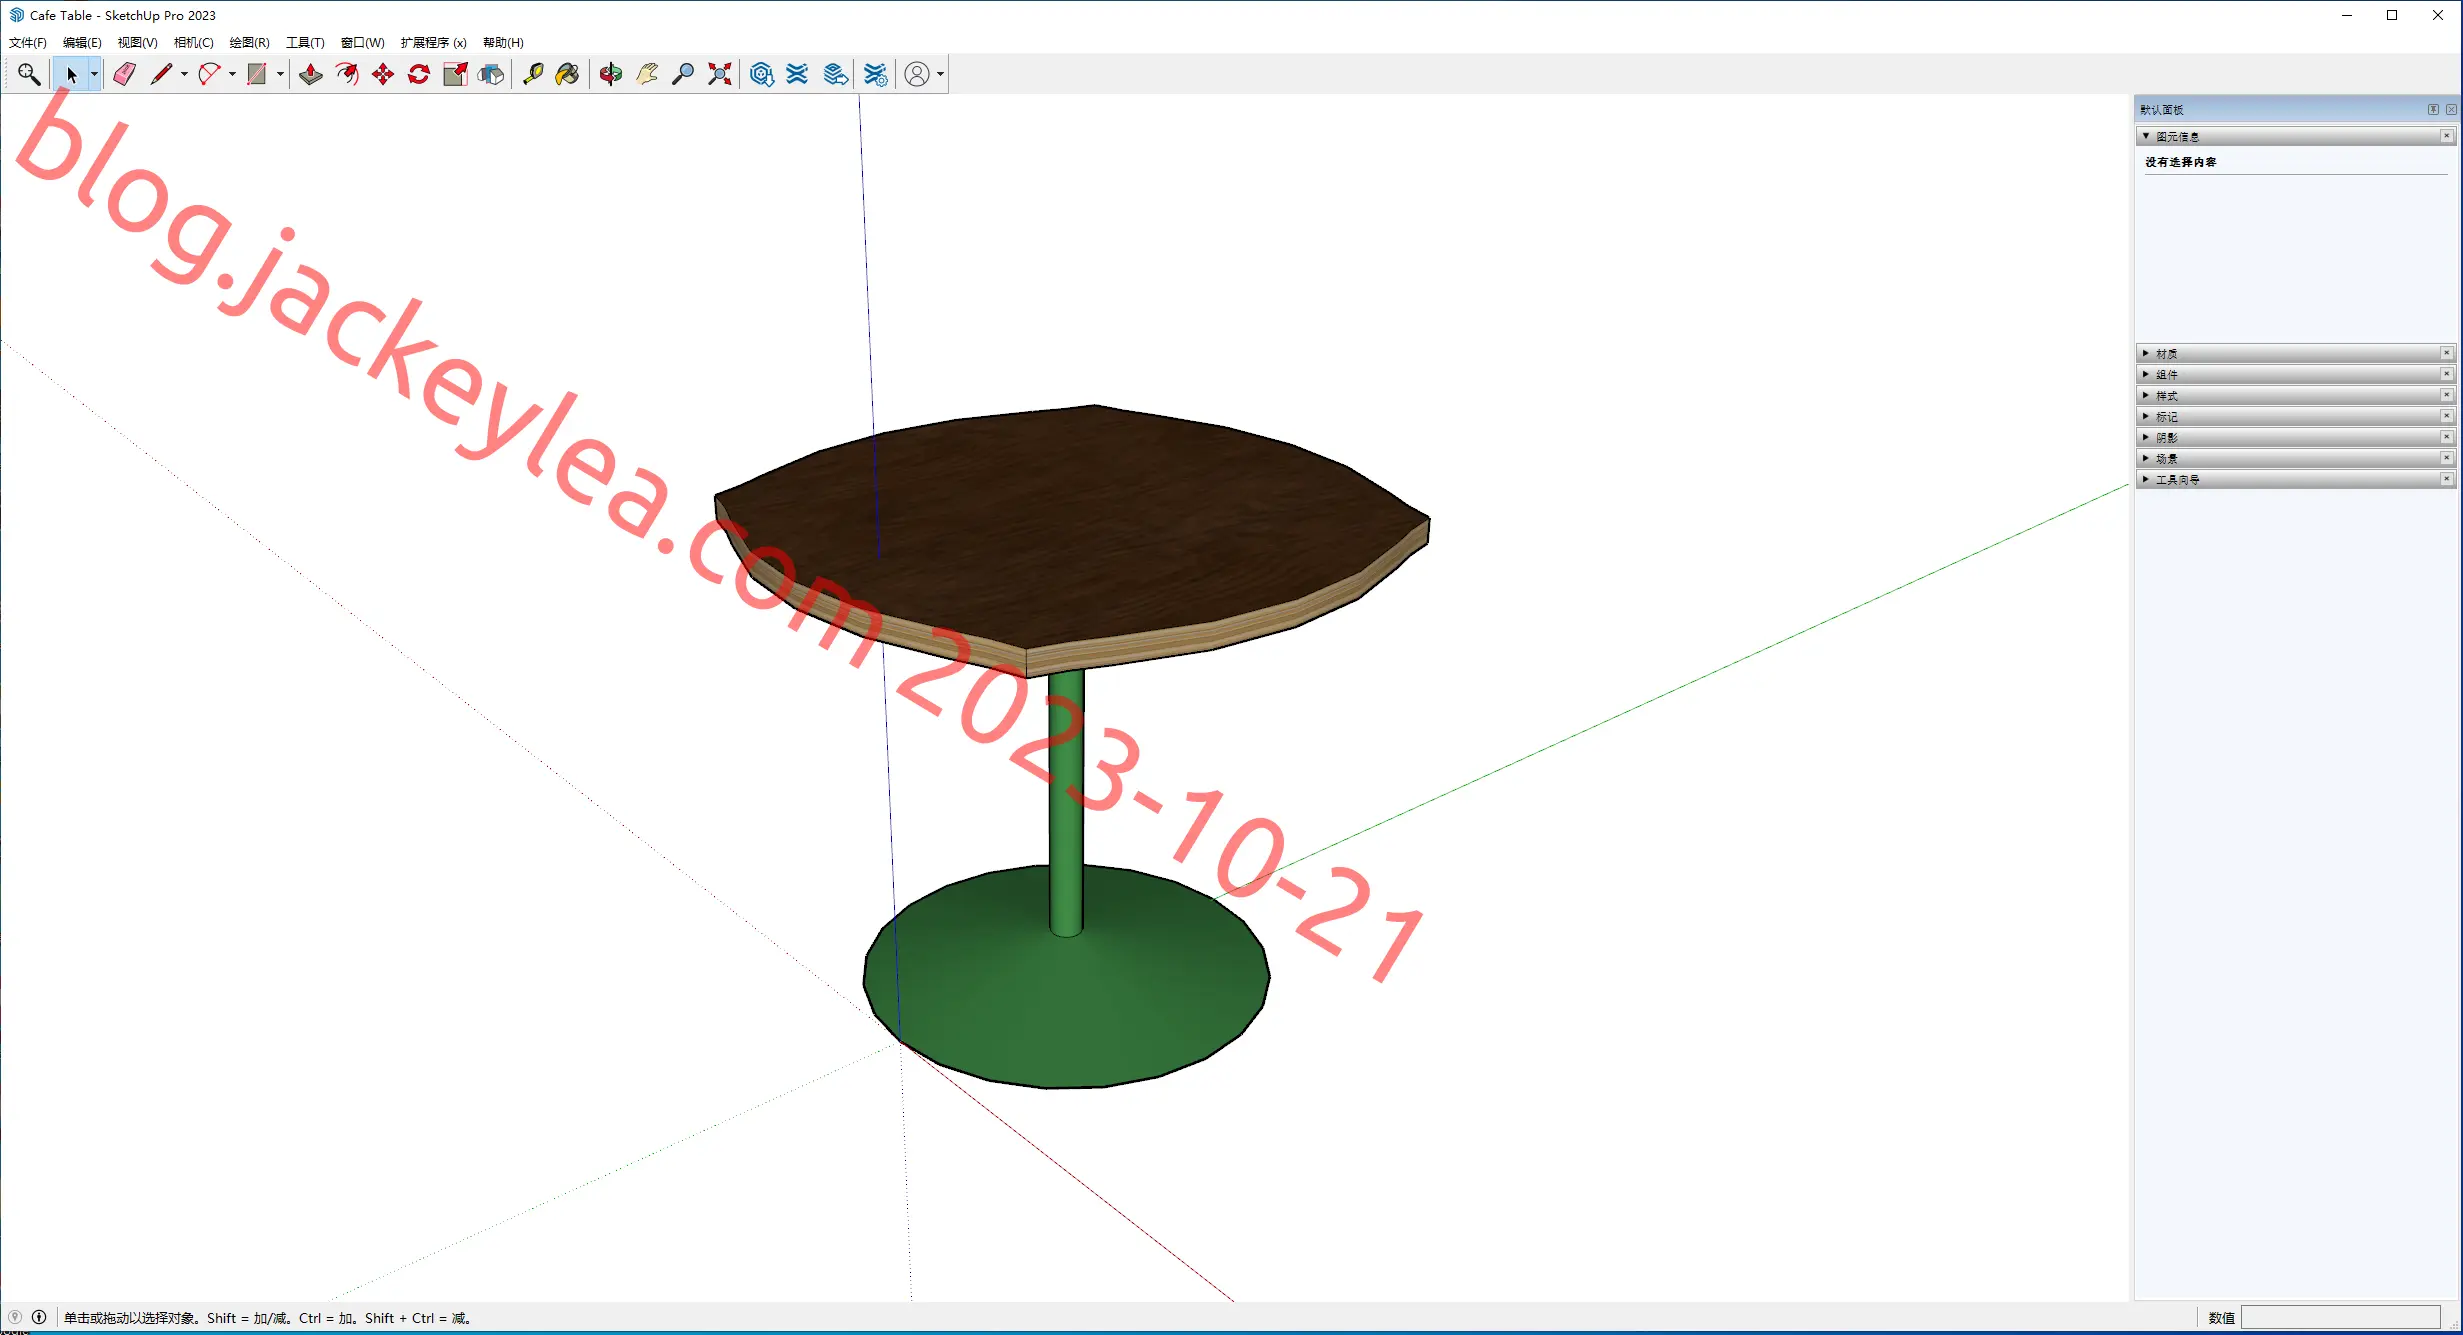
Task: Select the Rectangle shape tool
Action: click(x=257, y=74)
